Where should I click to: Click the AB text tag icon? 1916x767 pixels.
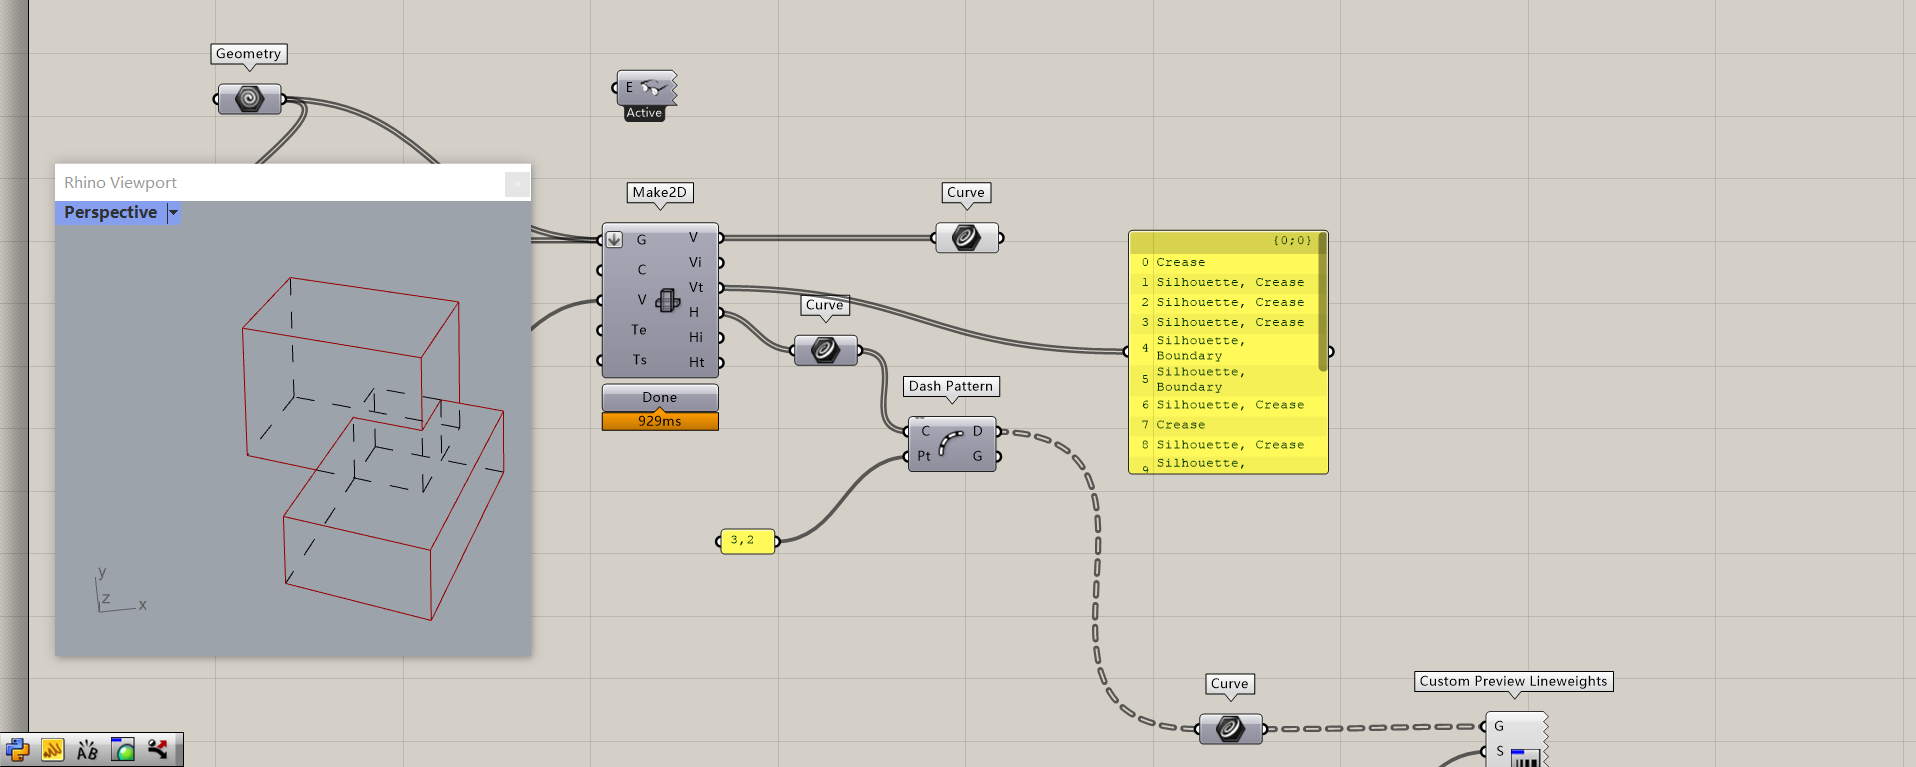(x=88, y=749)
